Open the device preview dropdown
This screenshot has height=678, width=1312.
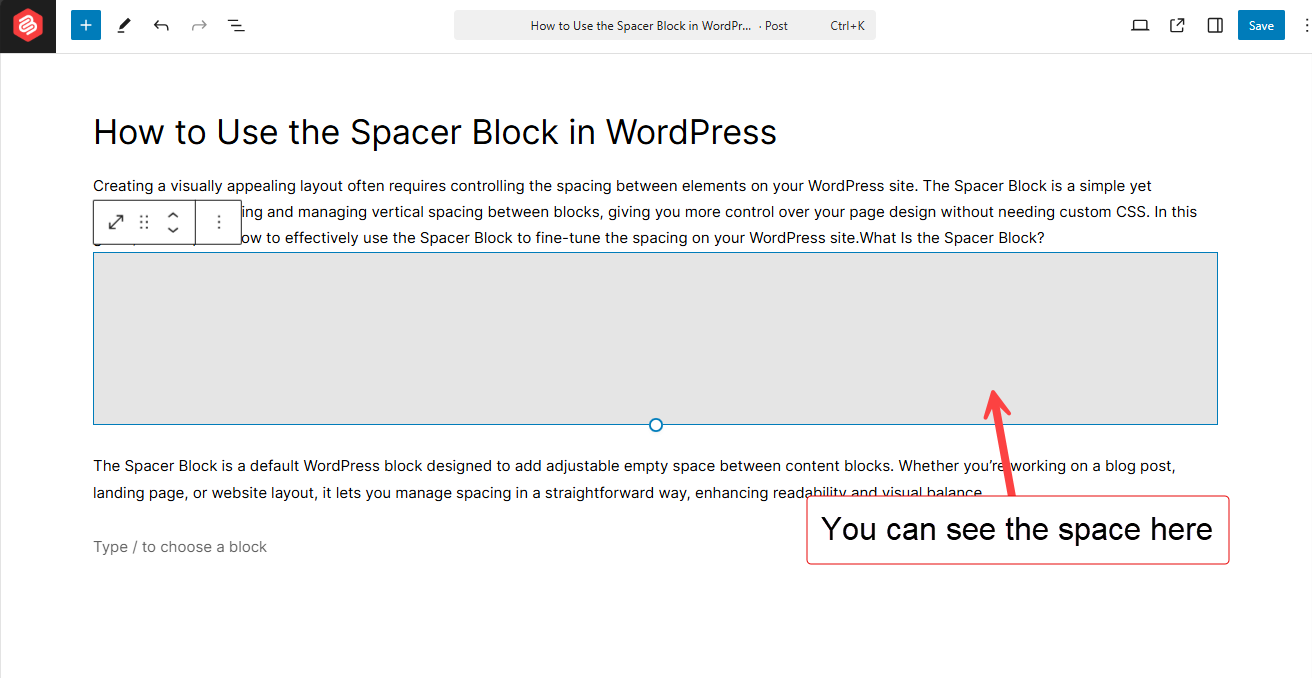click(1140, 25)
